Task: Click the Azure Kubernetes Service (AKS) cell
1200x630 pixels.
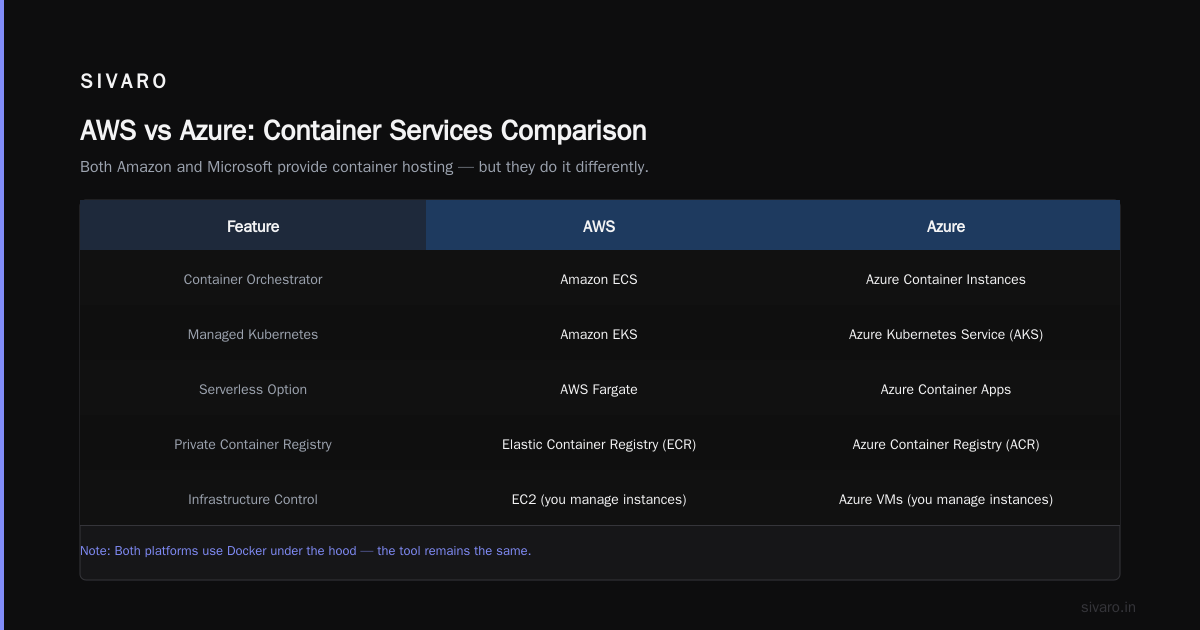Action: [x=946, y=334]
